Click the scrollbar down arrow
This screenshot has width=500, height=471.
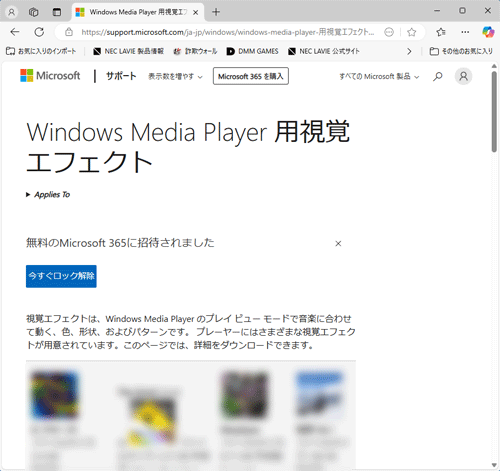494,465
